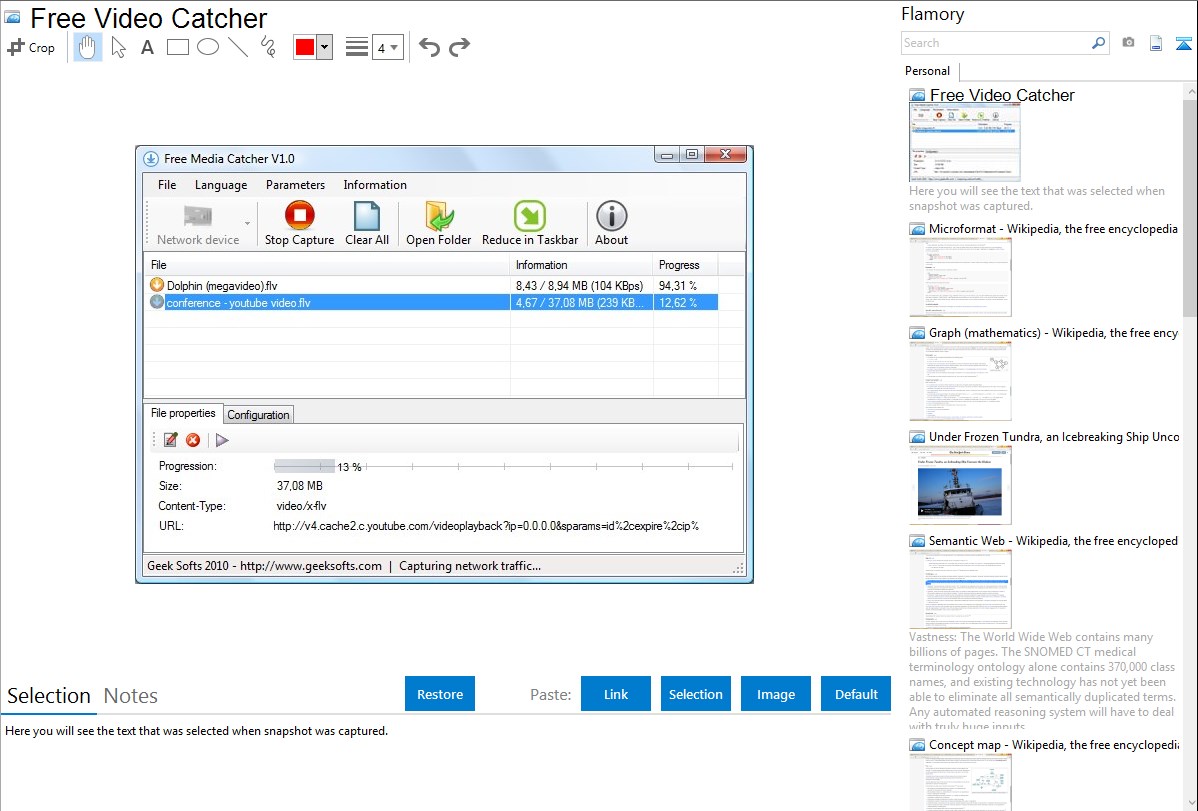Select the conference - youtube video.flv row
The image size is (1198, 811).
coord(432,303)
